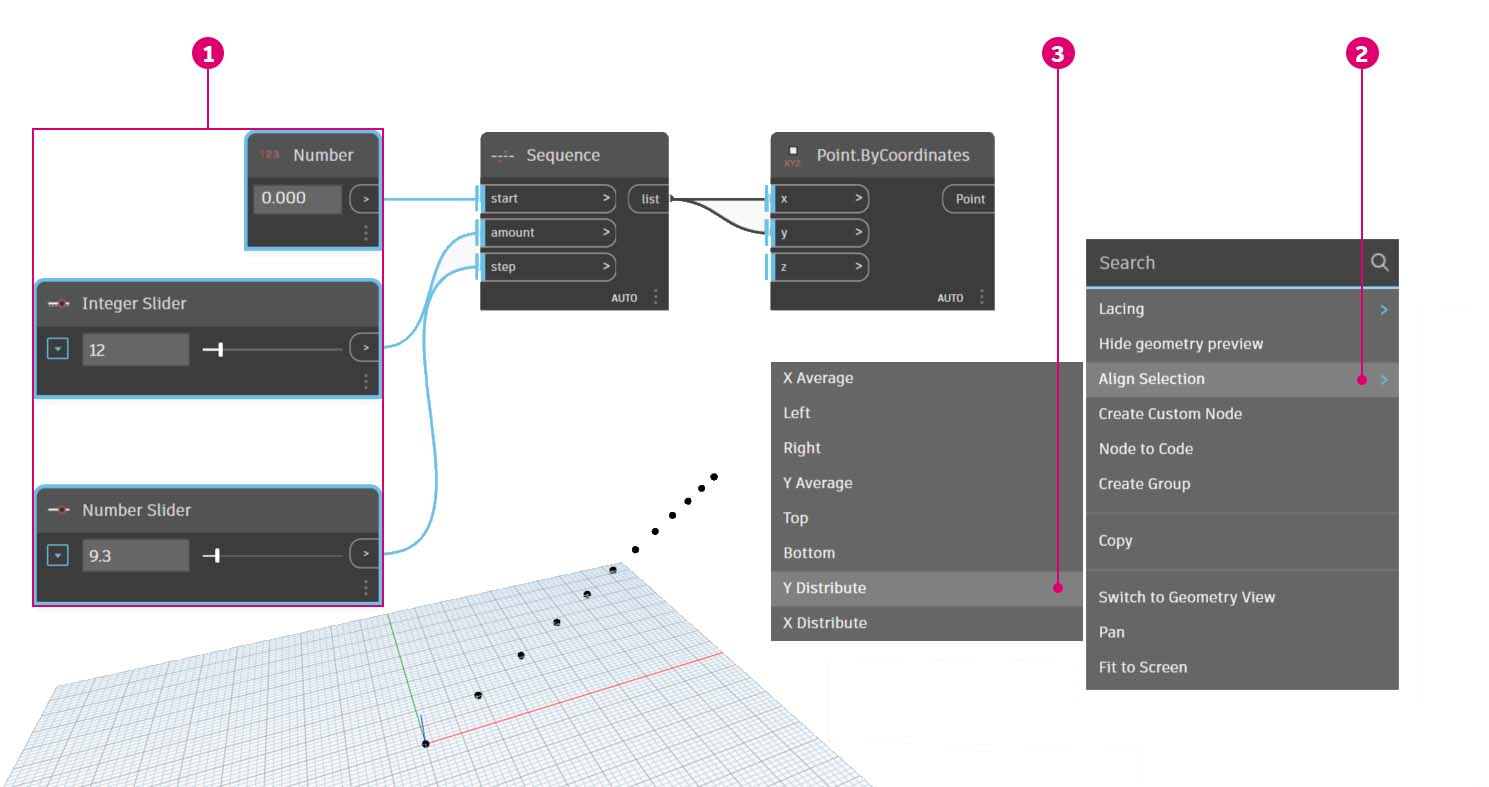Choose Right alignment

[927, 448]
